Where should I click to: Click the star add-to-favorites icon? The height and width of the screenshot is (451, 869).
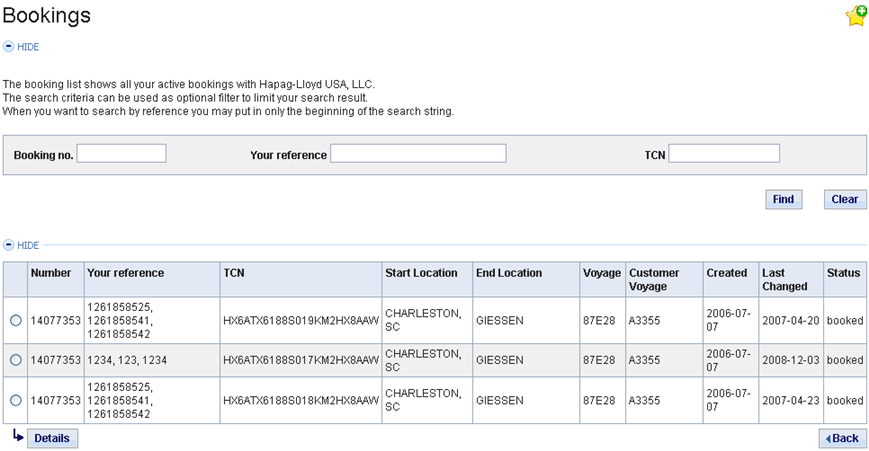pyautogui.click(x=856, y=16)
